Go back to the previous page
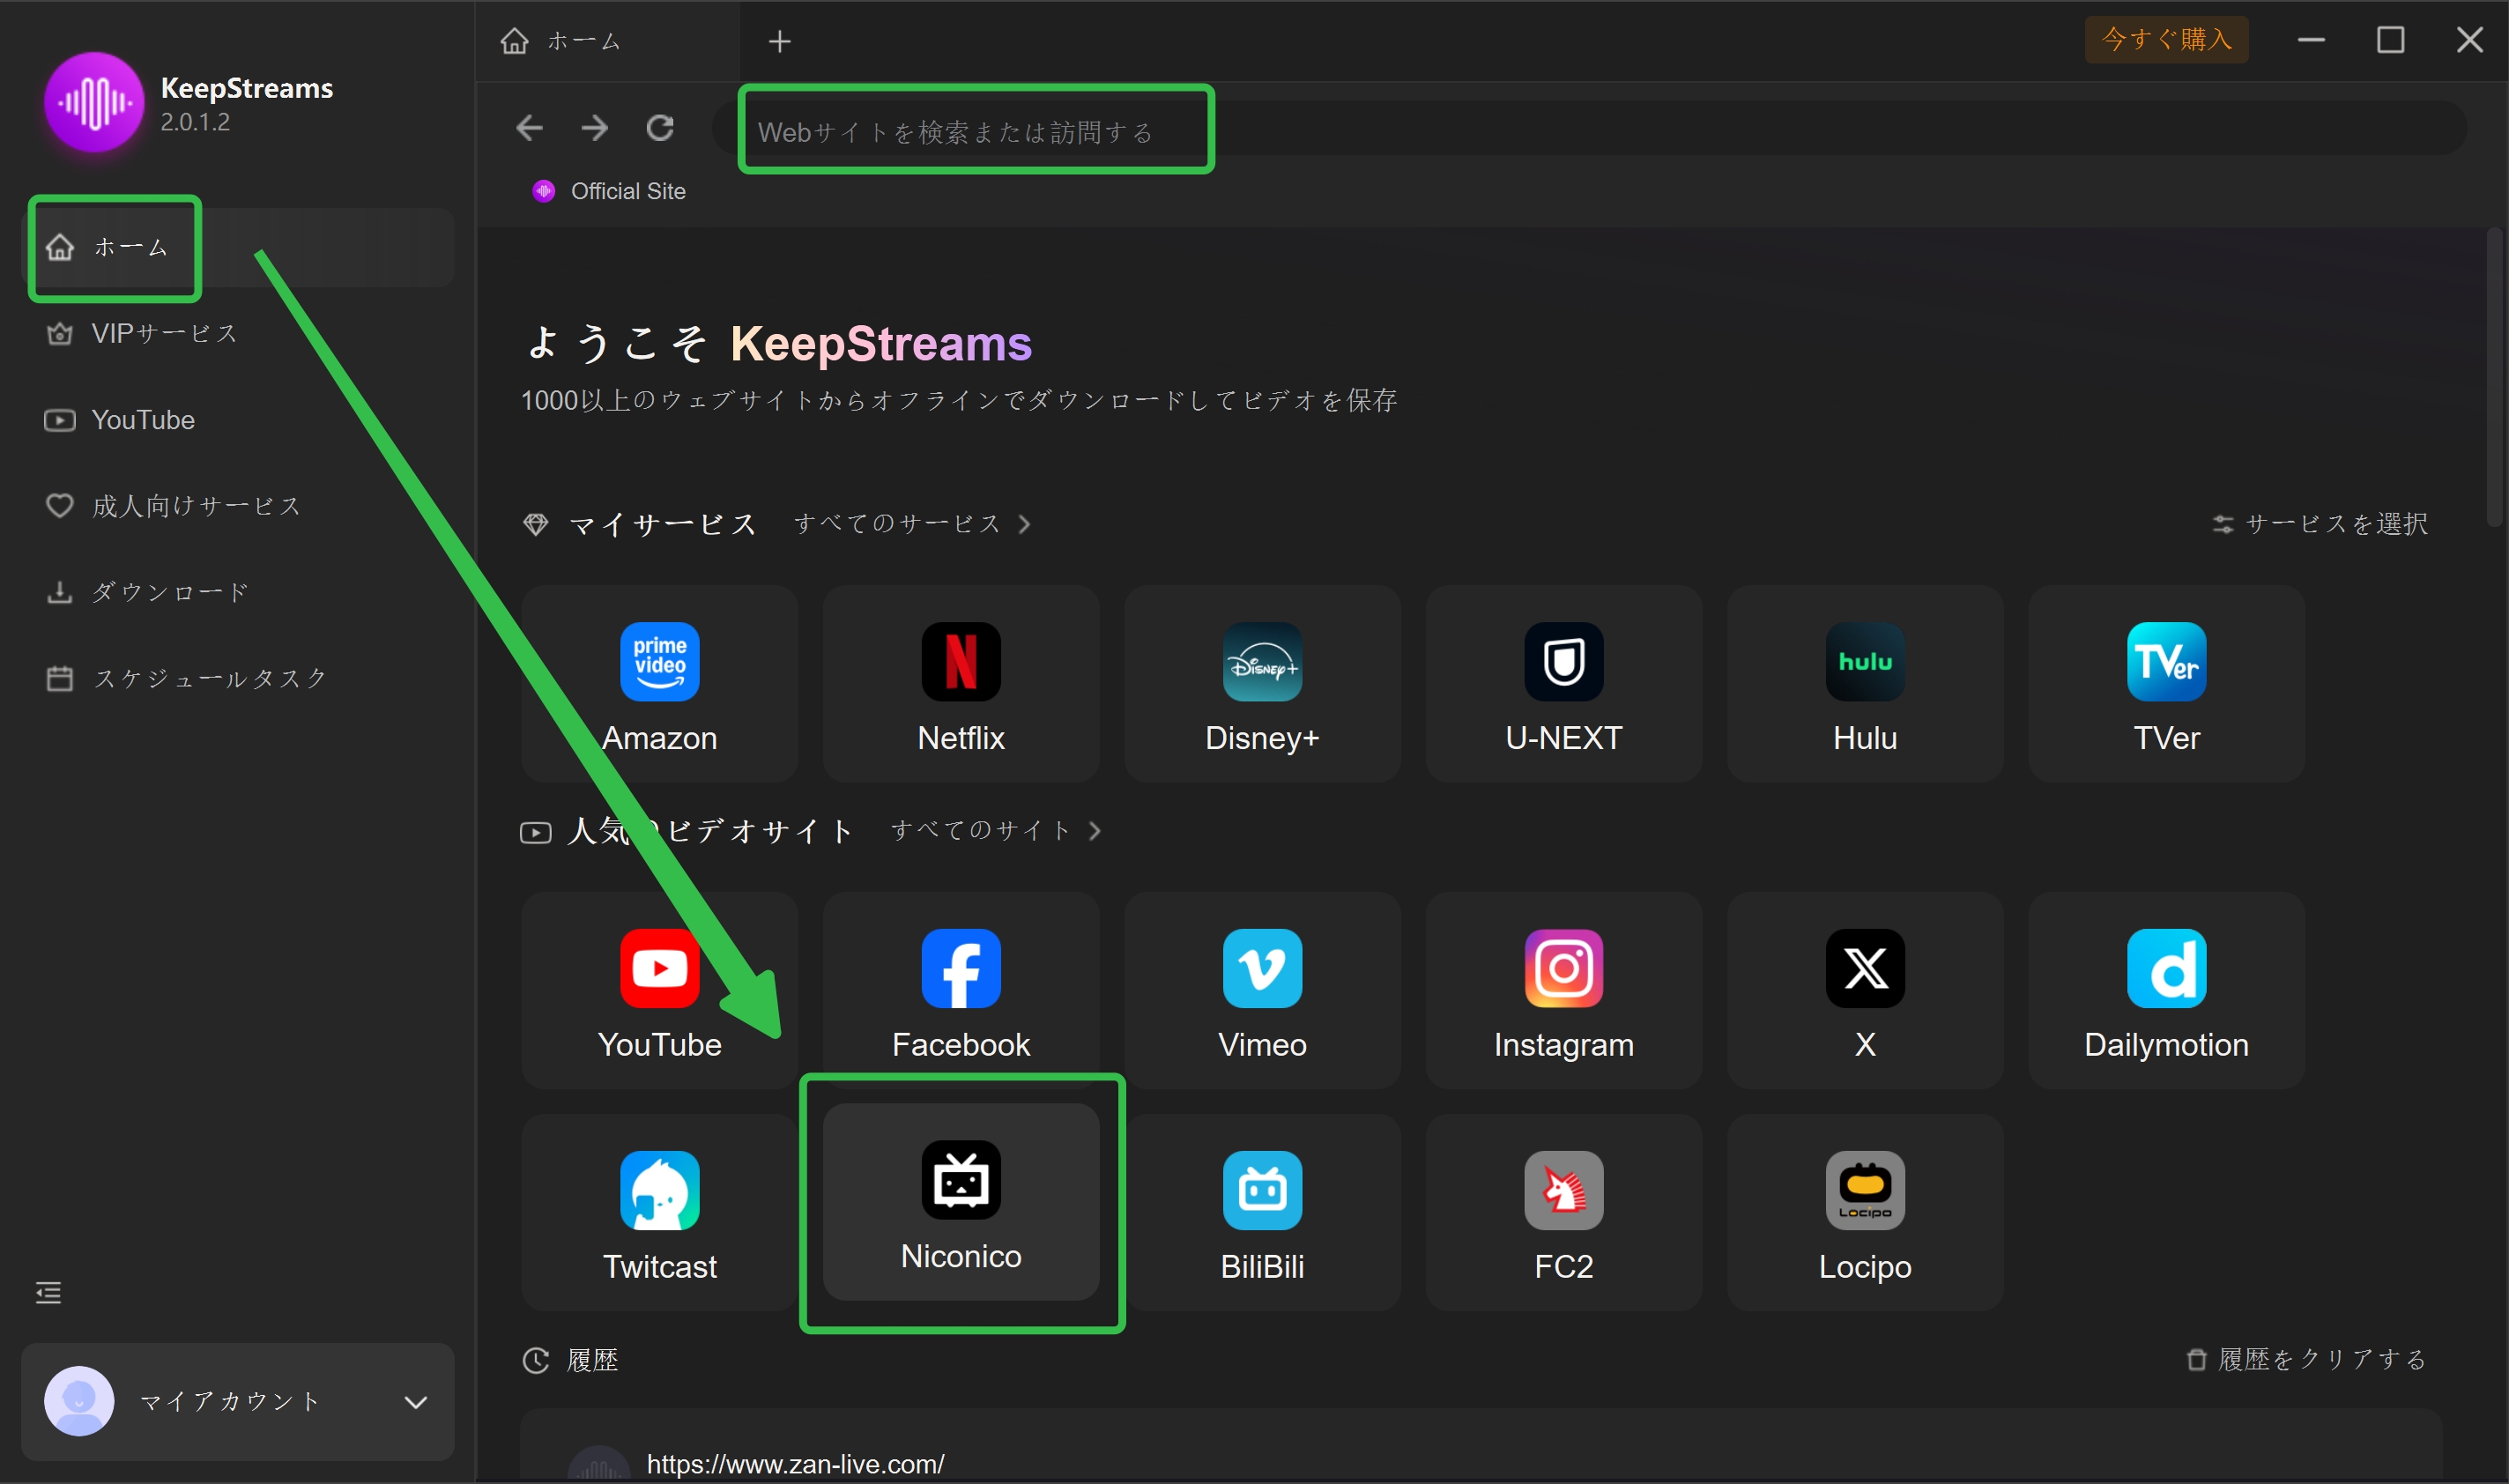The image size is (2509, 1484). [529, 128]
